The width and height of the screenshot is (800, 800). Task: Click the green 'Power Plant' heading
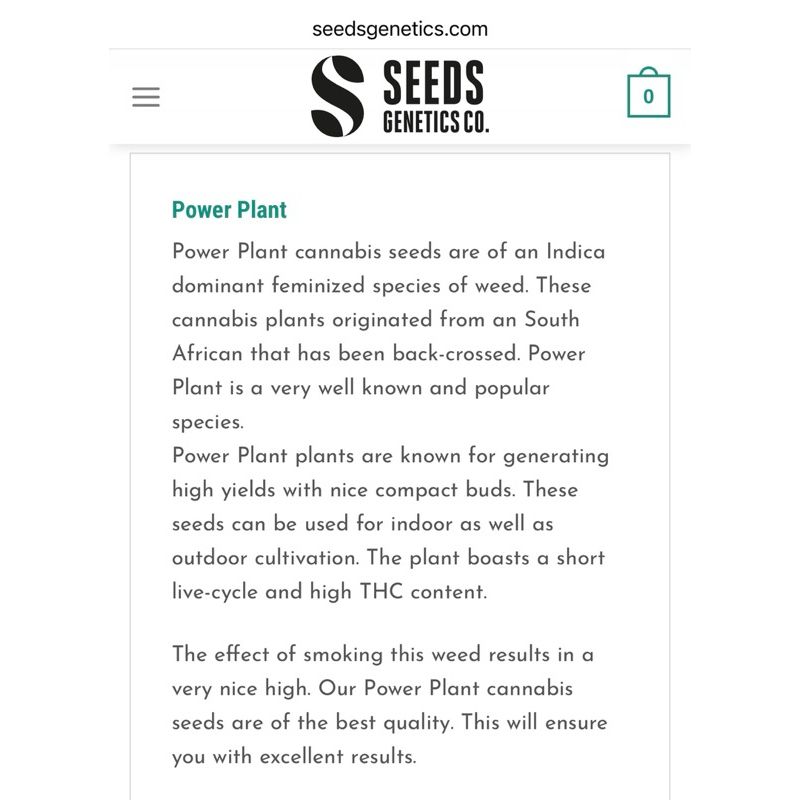click(x=229, y=210)
